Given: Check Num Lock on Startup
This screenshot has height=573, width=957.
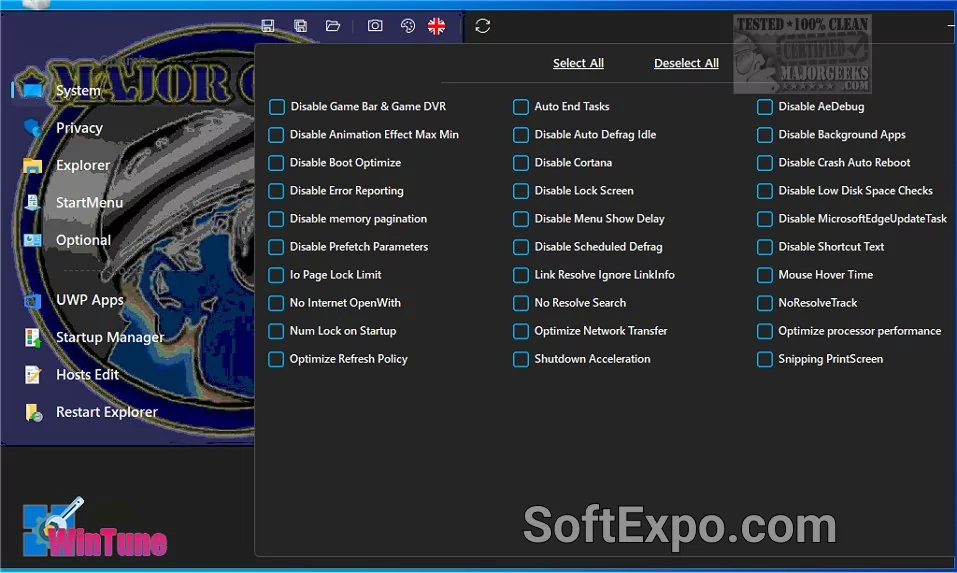Looking at the screenshot, I should pos(276,331).
